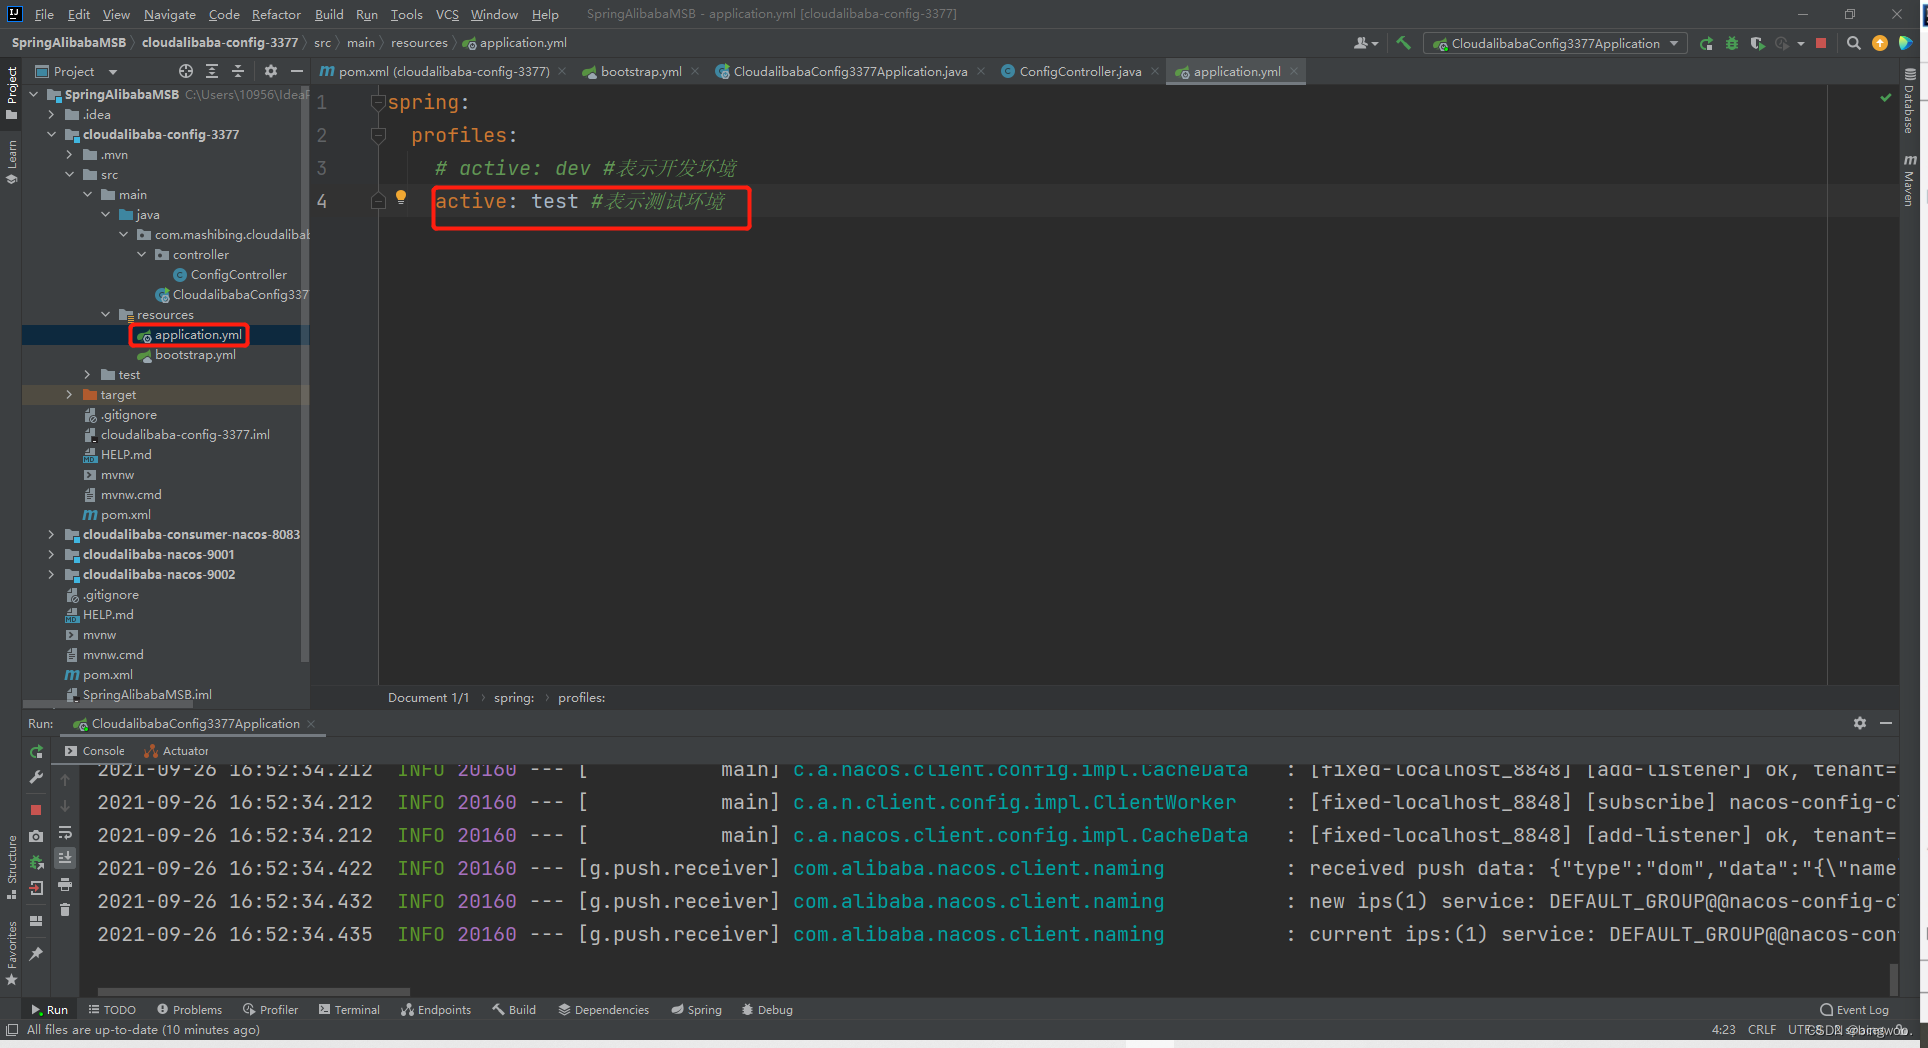Open Project view selector dropdown
Viewport: 1928px width, 1048px height.
pyautogui.click(x=77, y=71)
